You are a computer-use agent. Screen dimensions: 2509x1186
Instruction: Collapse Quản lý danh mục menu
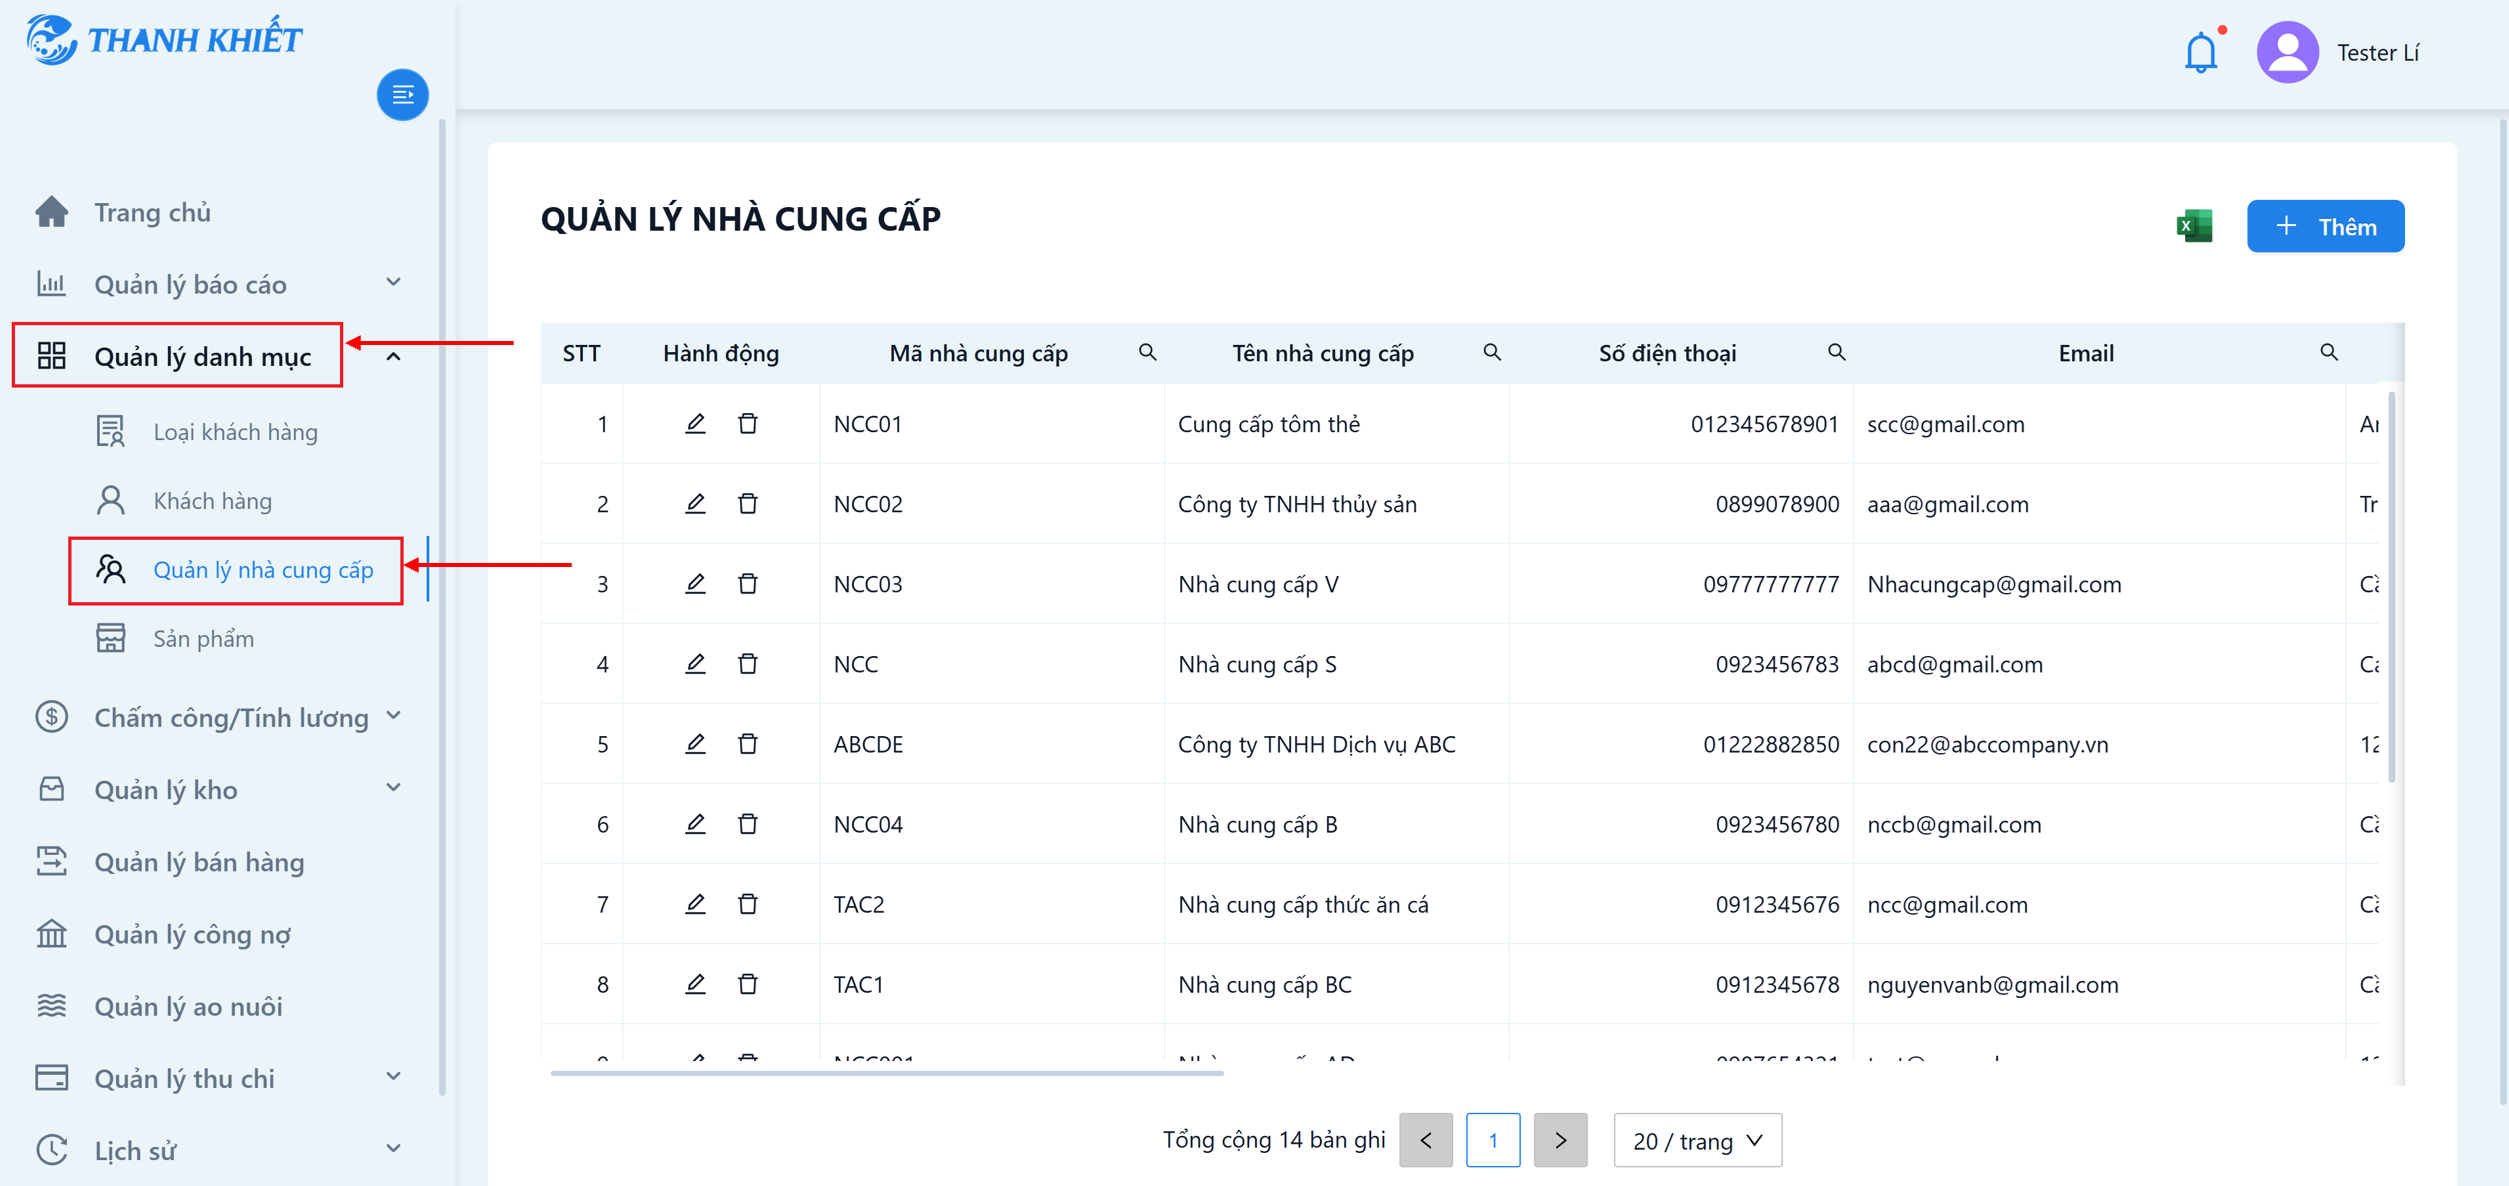[x=219, y=356]
